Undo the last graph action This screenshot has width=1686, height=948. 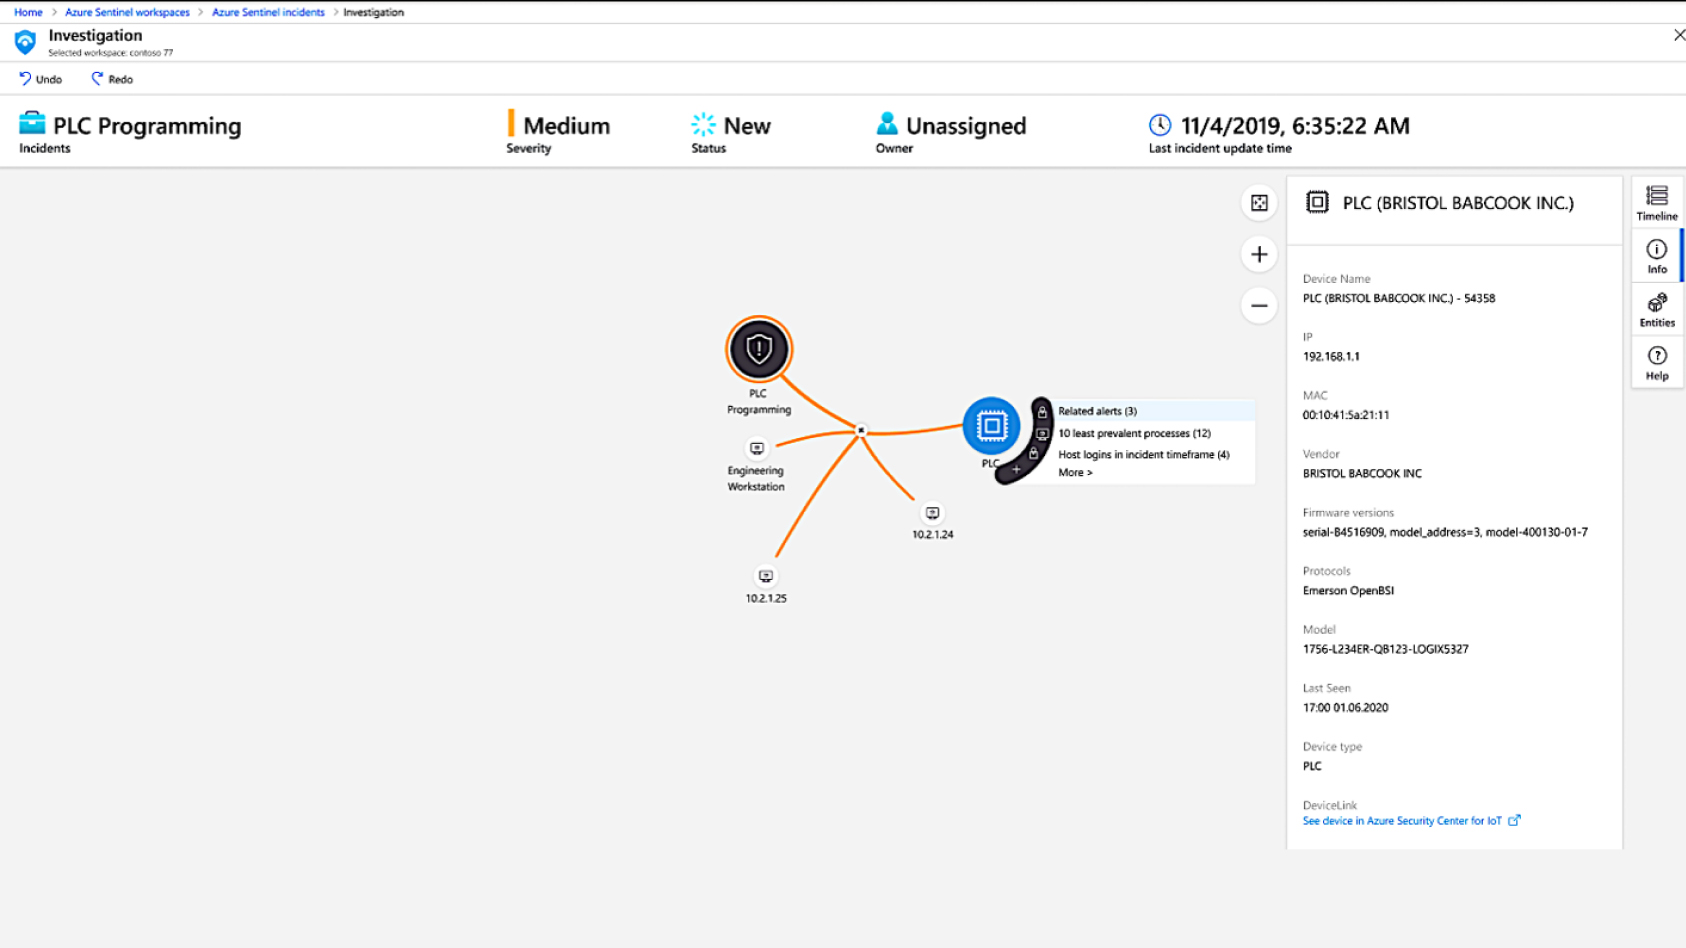(41, 79)
